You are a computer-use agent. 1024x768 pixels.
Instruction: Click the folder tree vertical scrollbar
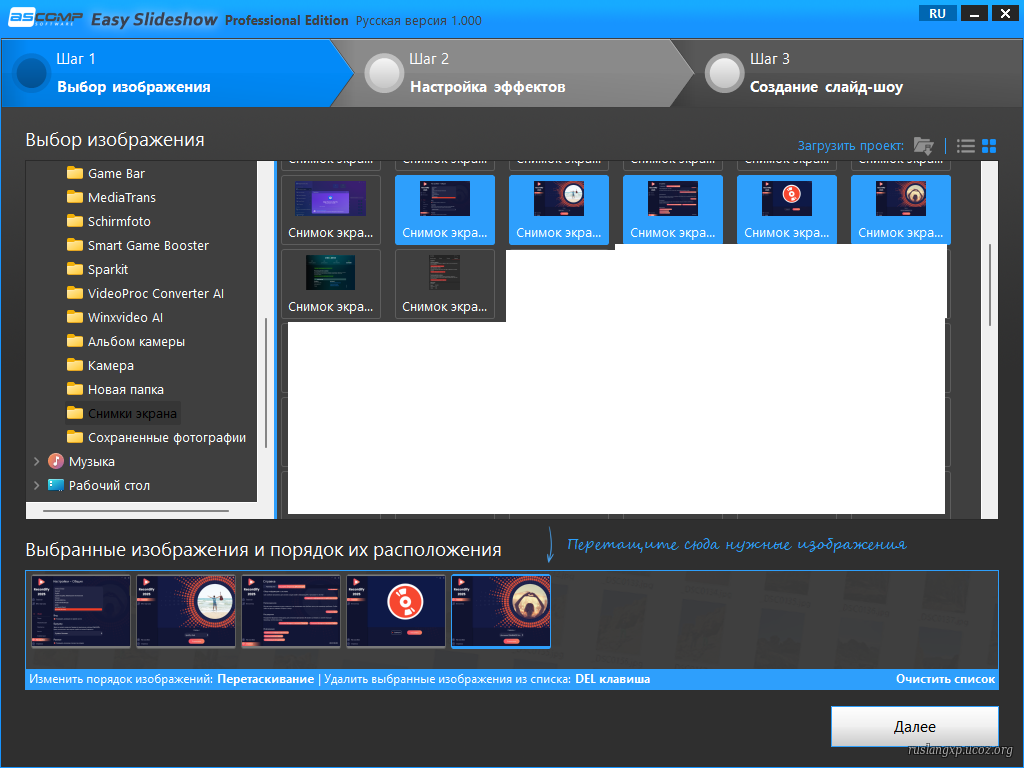(266, 383)
